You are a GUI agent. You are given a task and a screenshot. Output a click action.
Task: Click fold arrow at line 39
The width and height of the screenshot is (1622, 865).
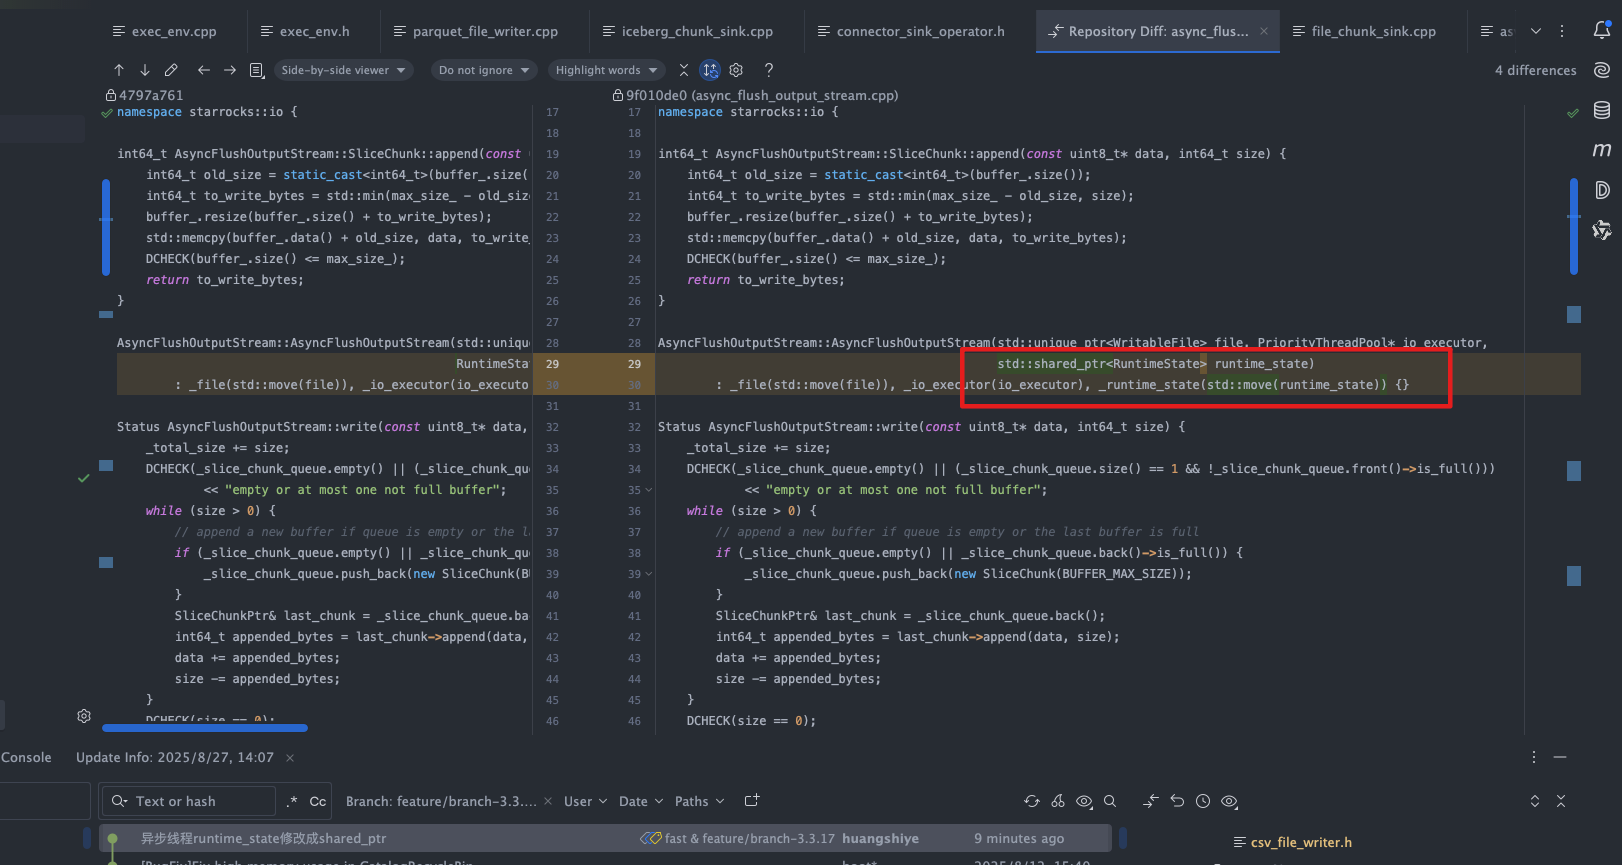649,574
